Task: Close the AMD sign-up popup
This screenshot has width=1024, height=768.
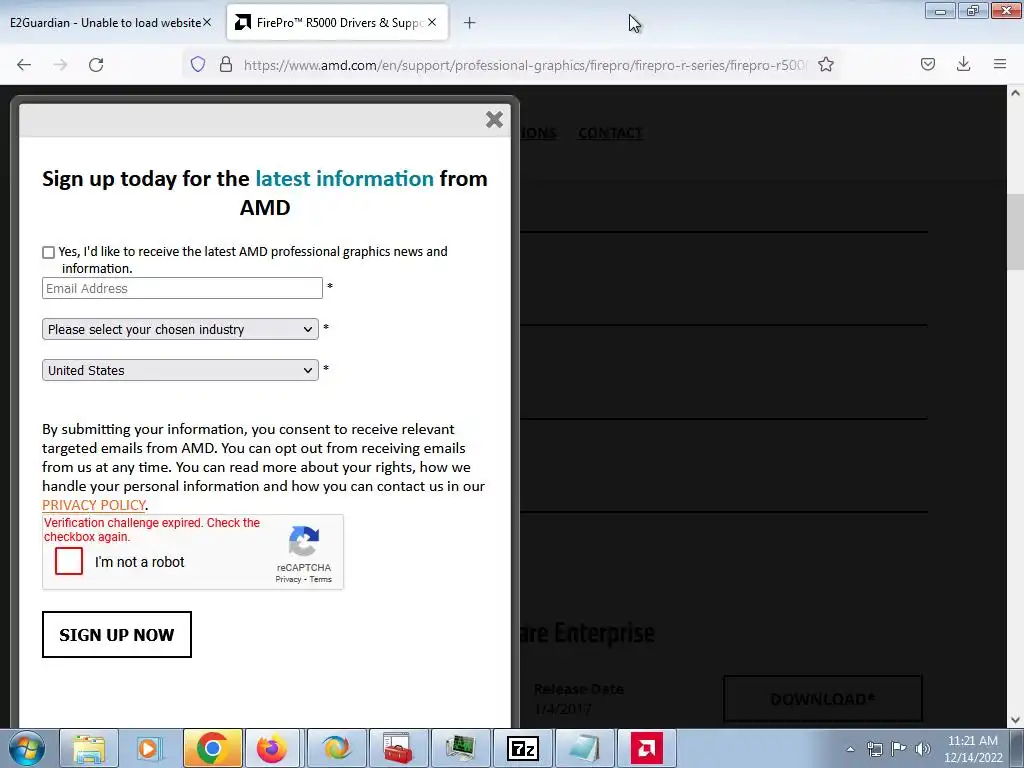Action: pyautogui.click(x=494, y=120)
